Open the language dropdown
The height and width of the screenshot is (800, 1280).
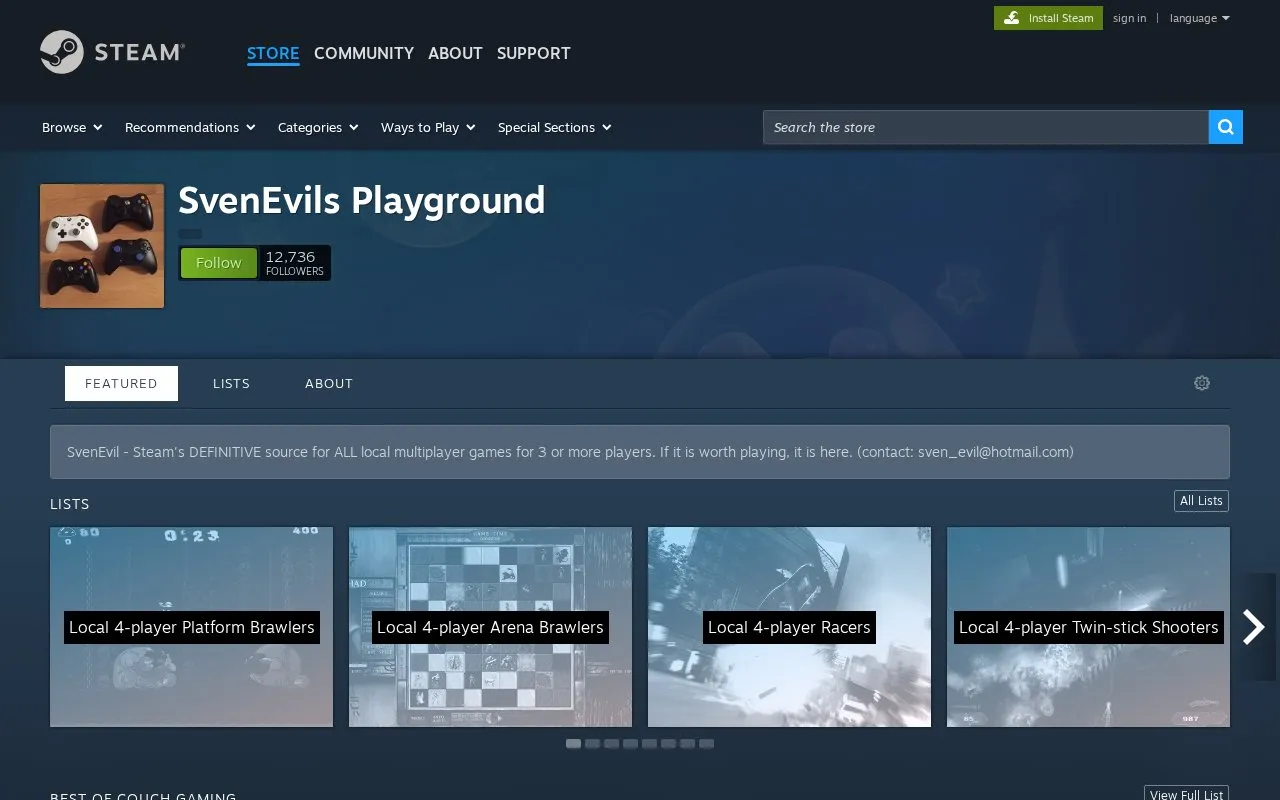[1200, 18]
